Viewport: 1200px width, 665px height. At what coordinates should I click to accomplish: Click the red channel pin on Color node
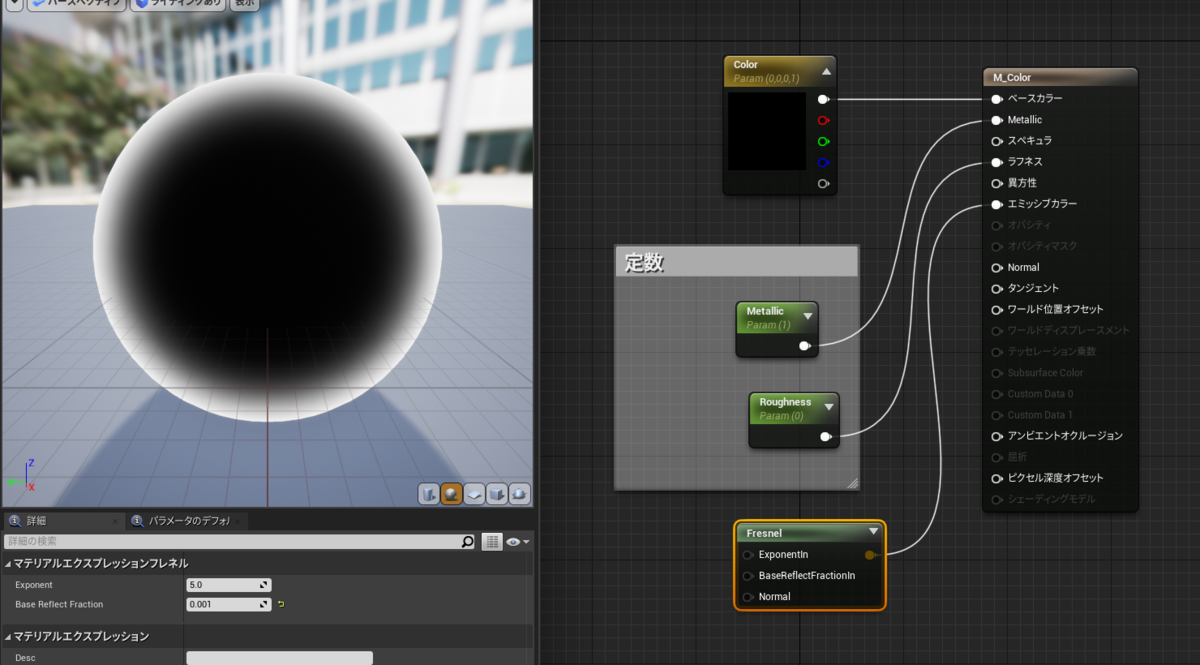[x=823, y=120]
